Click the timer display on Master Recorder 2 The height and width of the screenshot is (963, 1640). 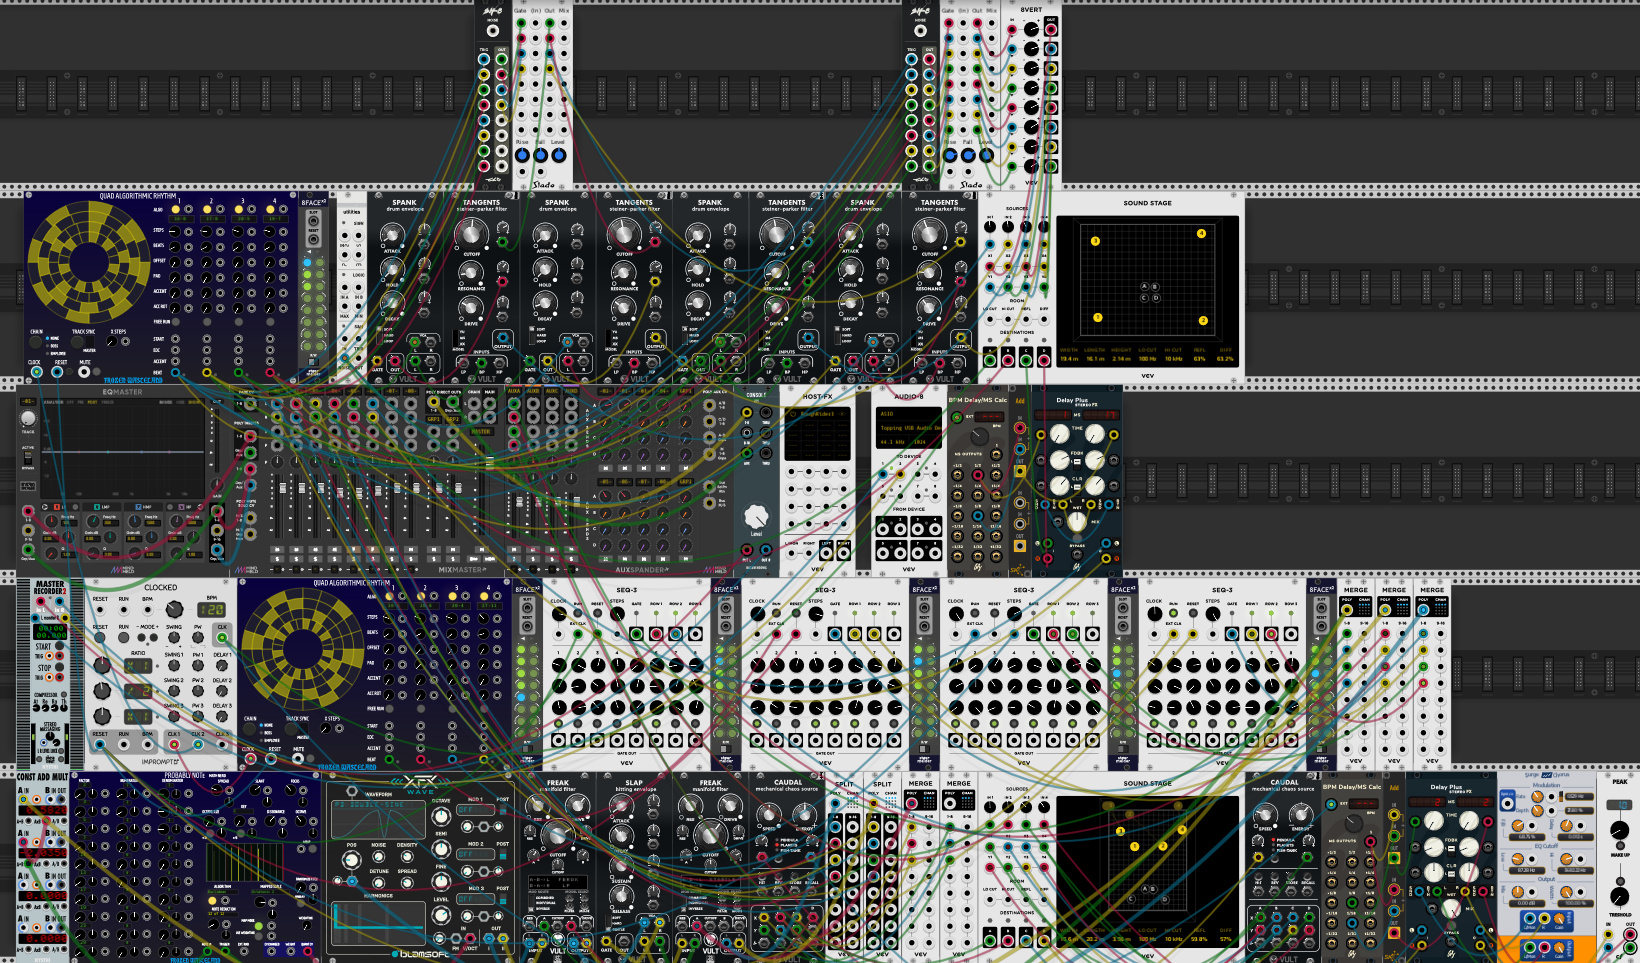(x=50, y=632)
